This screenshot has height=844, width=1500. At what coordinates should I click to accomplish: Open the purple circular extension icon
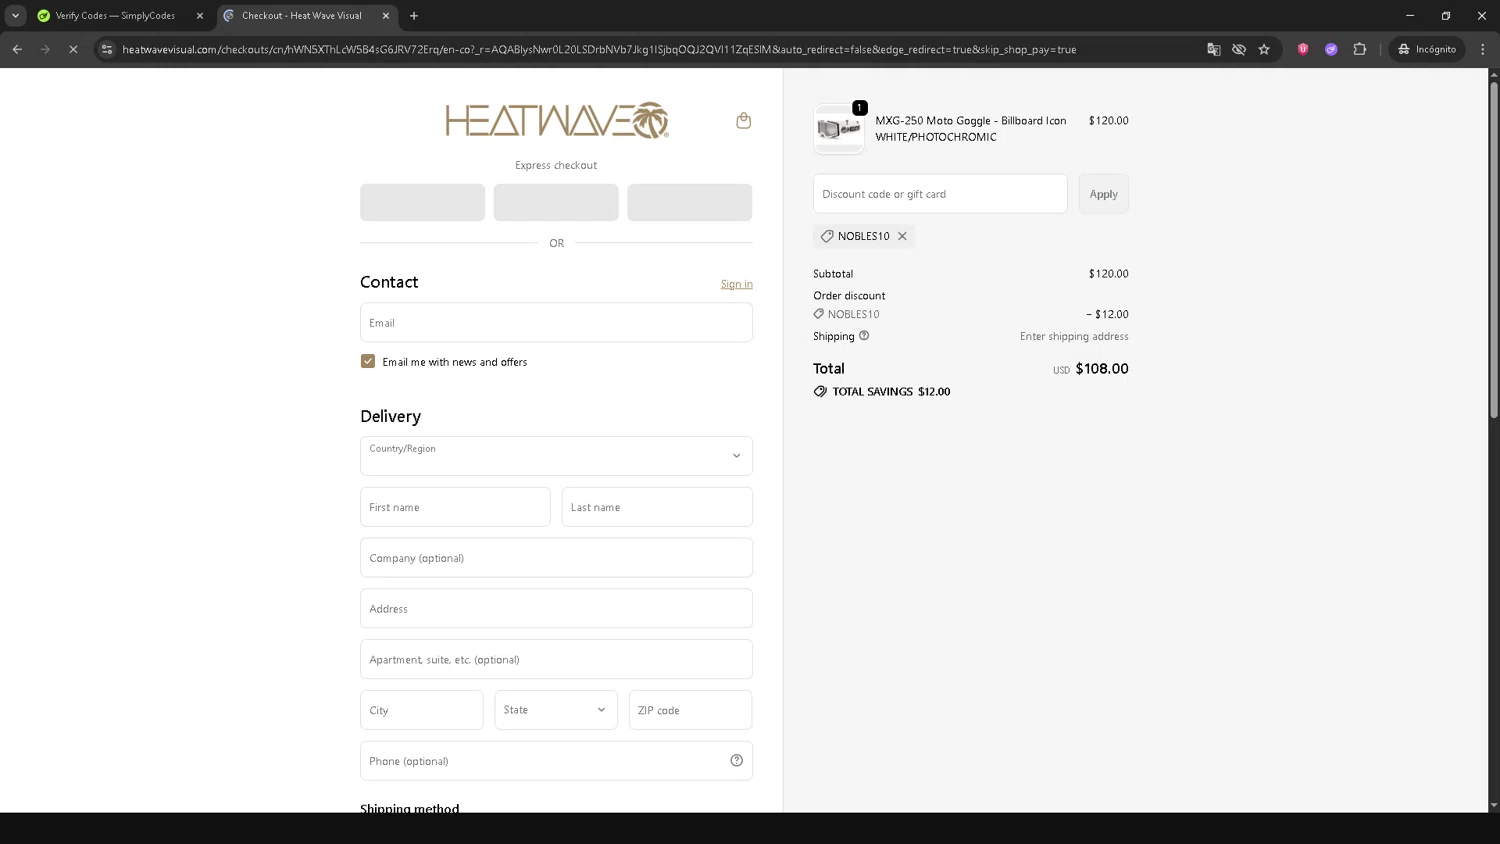coord(1331,49)
